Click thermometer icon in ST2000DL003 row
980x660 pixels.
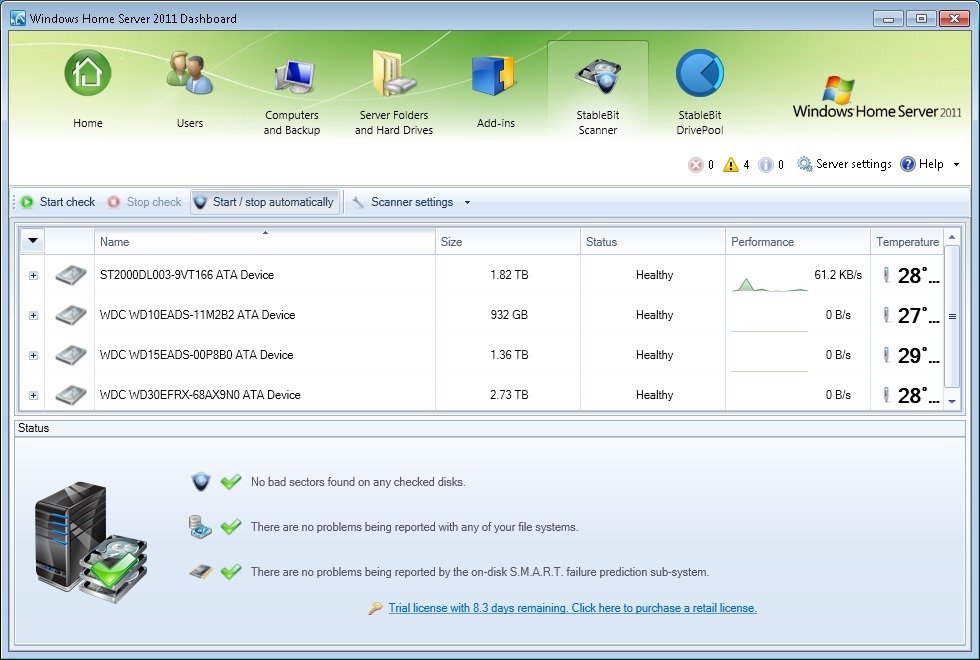(x=886, y=275)
